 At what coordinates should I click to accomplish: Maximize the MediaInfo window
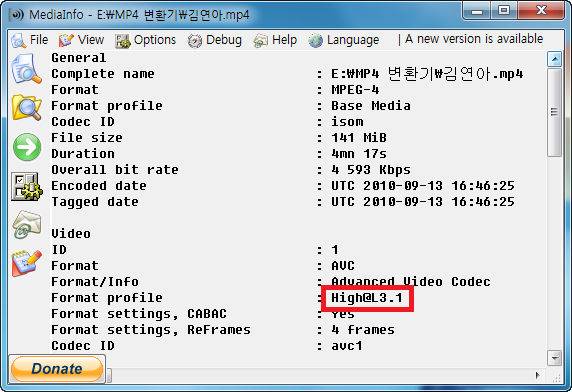coord(504,11)
